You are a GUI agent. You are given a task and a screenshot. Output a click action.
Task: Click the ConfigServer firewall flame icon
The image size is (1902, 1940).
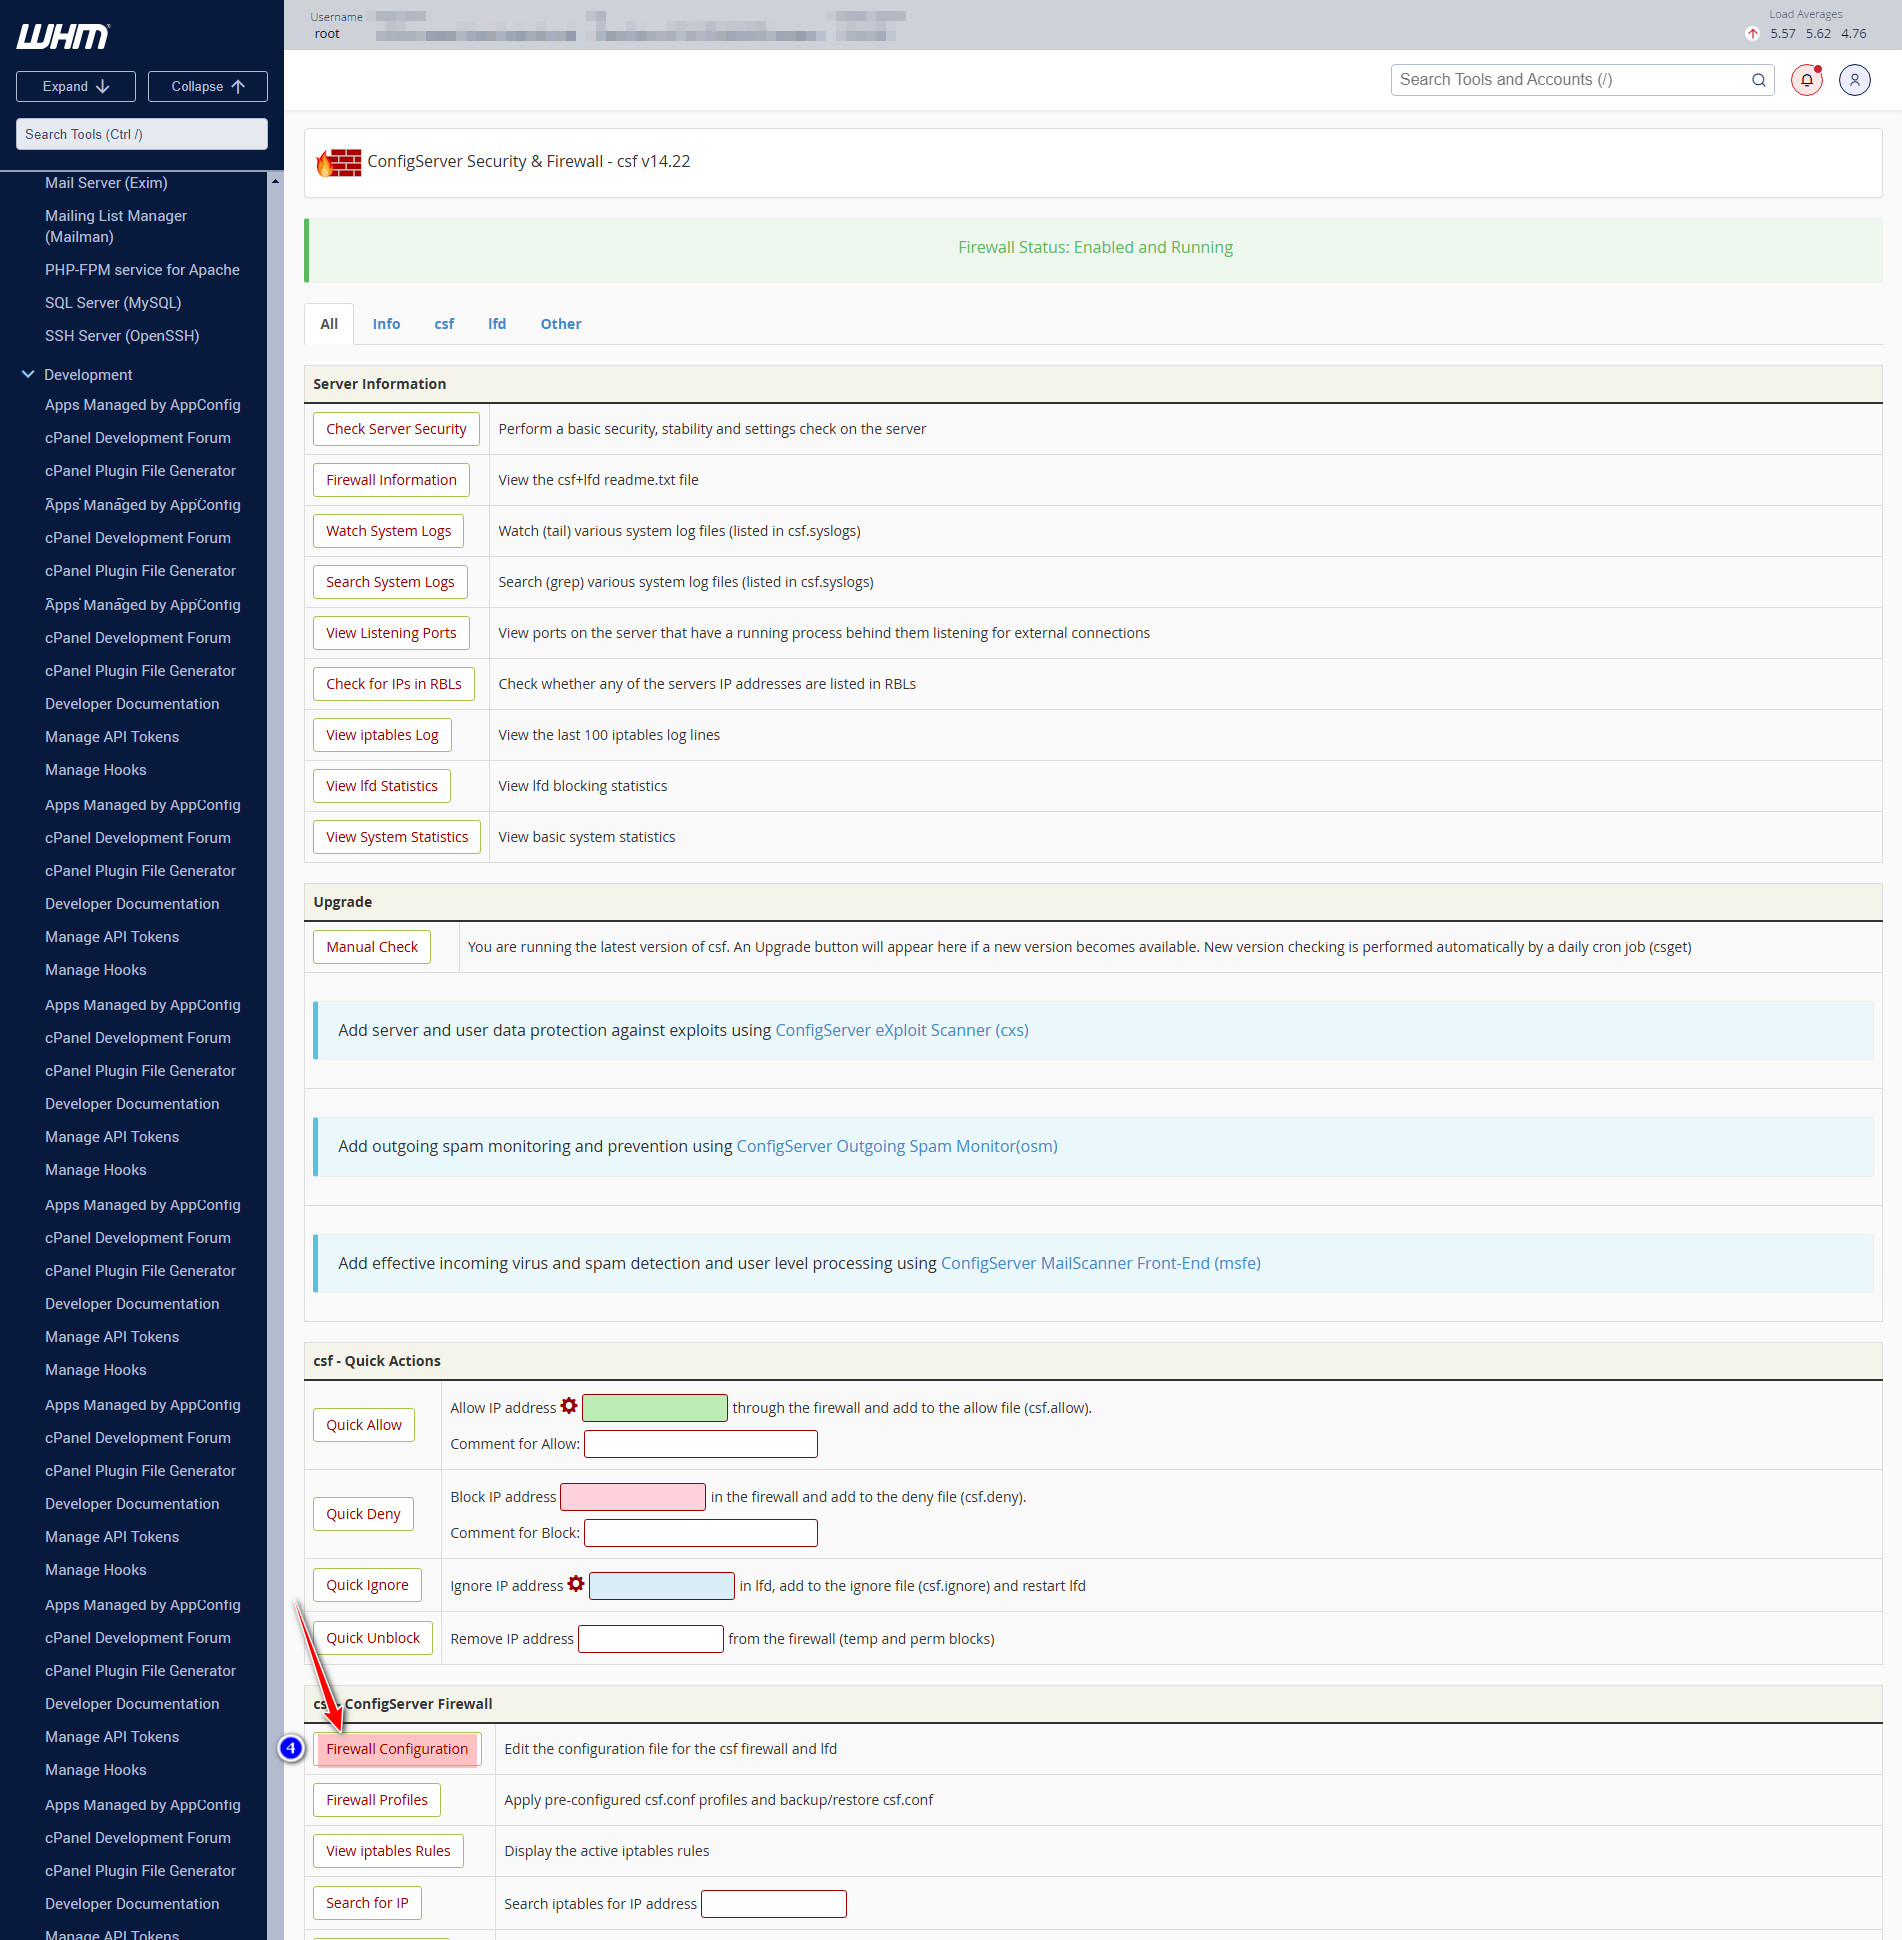339,161
